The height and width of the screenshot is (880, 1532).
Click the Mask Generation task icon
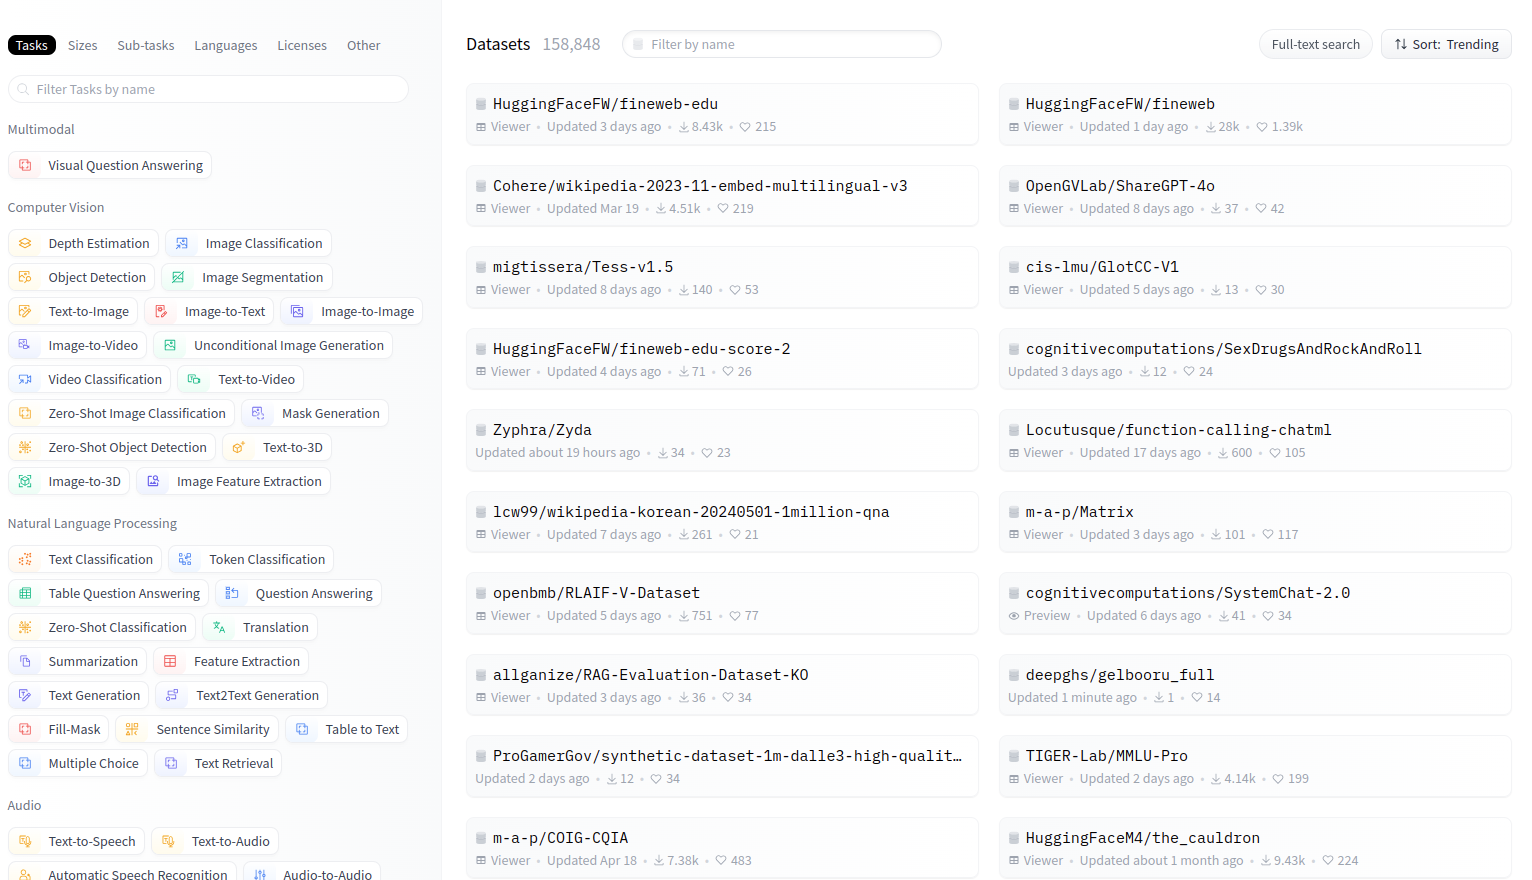point(257,413)
